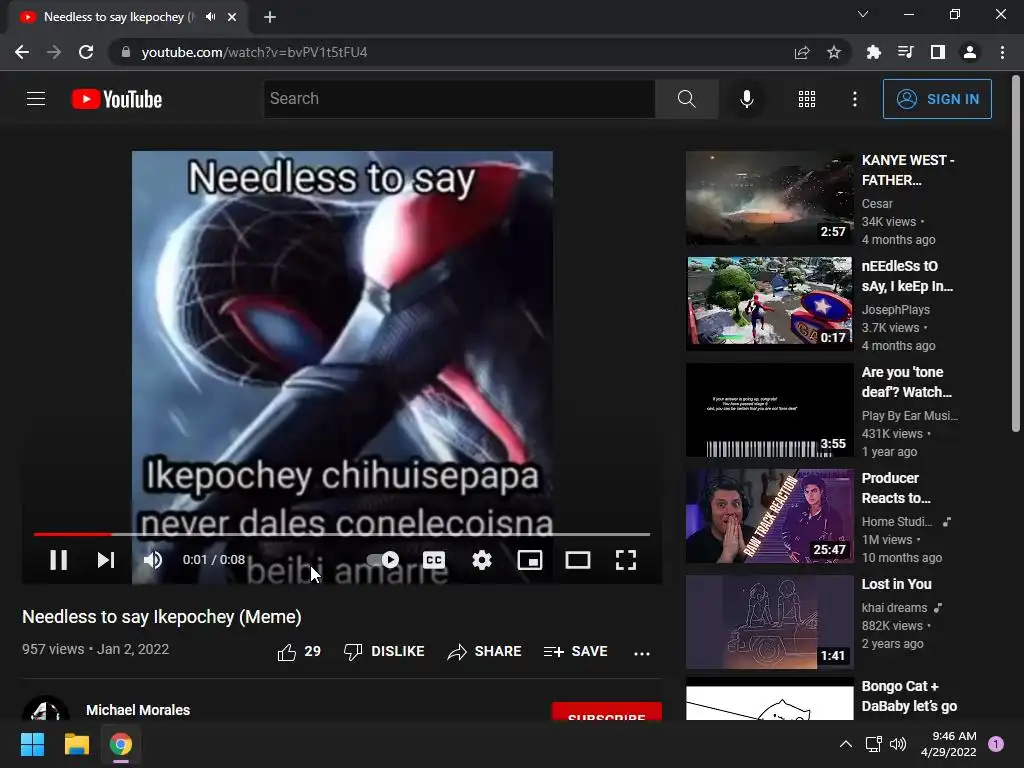Open more actions ellipsis under video
The height and width of the screenshot is (768, 1024).
642,652
